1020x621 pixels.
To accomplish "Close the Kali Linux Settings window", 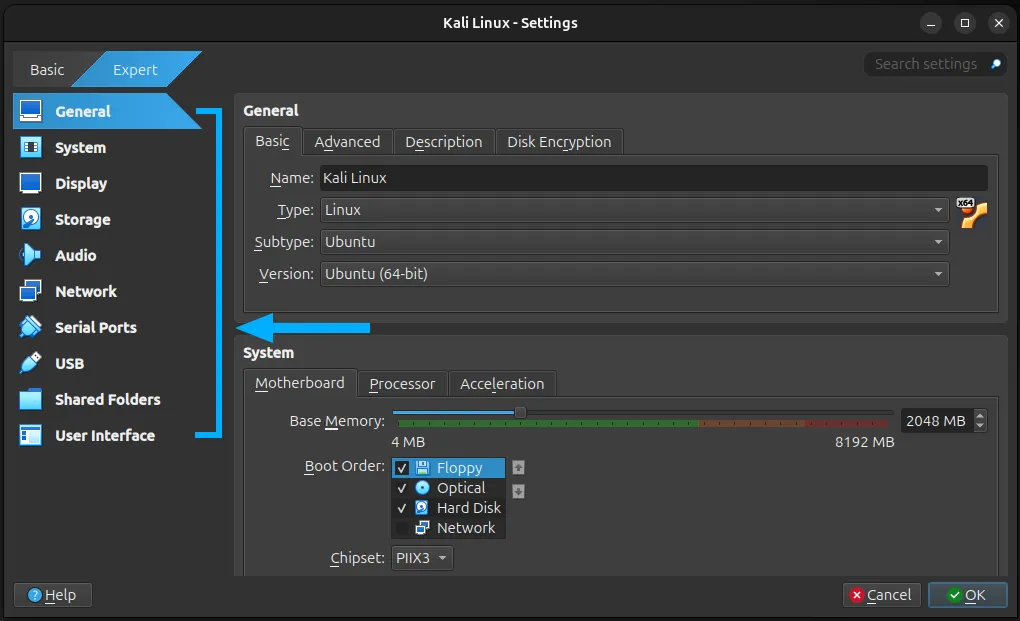I will (999, 23).
